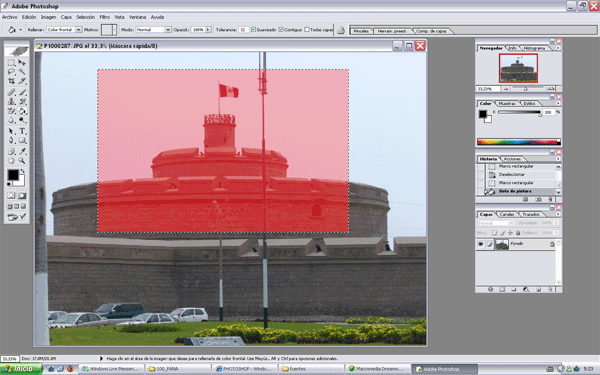This screenshot has width=600, height=375.
Task: Click the Inicio start button
Action: pos(21,369)
